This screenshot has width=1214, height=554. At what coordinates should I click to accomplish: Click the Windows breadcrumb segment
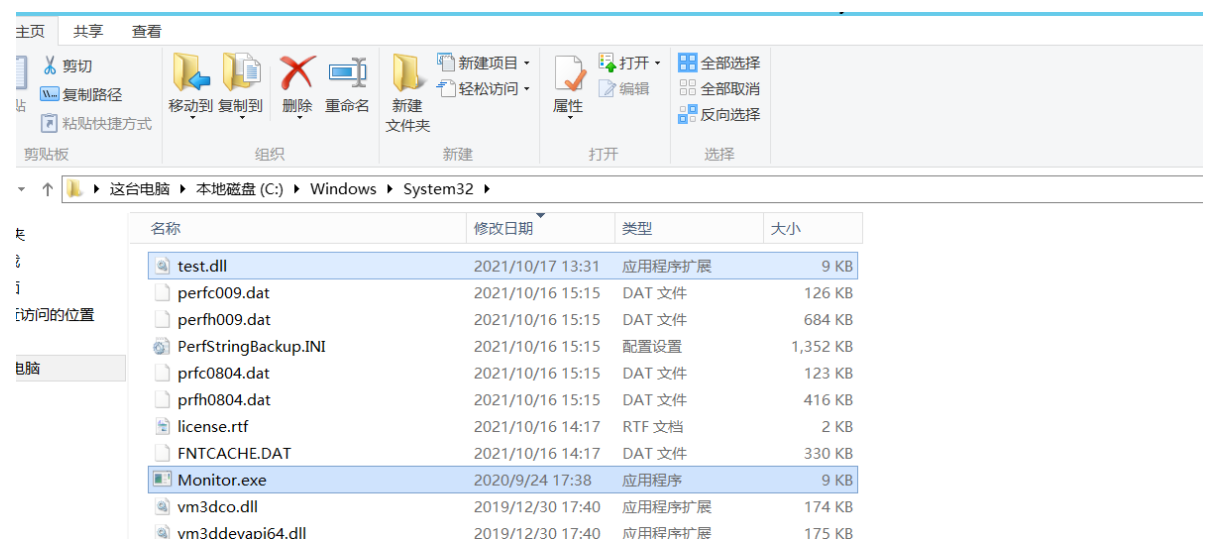pos(343,189)
